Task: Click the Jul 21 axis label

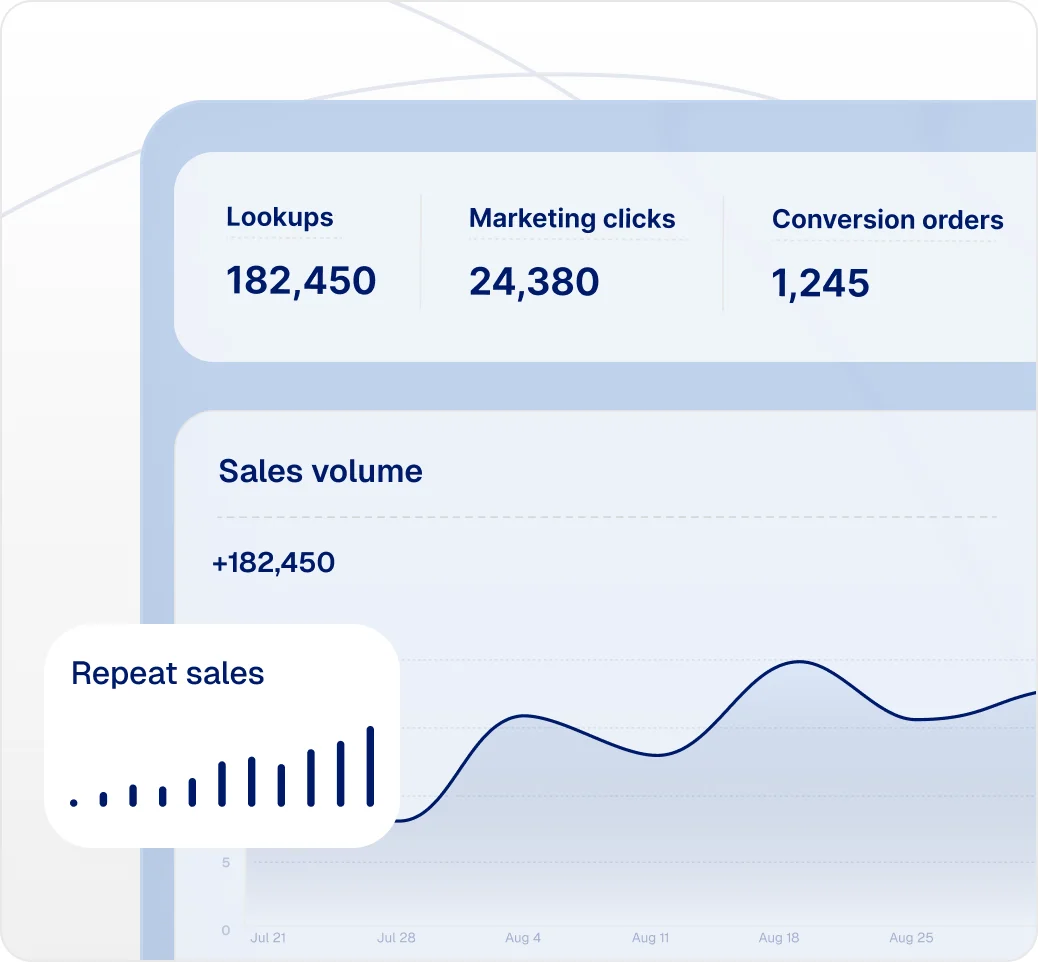Action: [x=268, y=938]
